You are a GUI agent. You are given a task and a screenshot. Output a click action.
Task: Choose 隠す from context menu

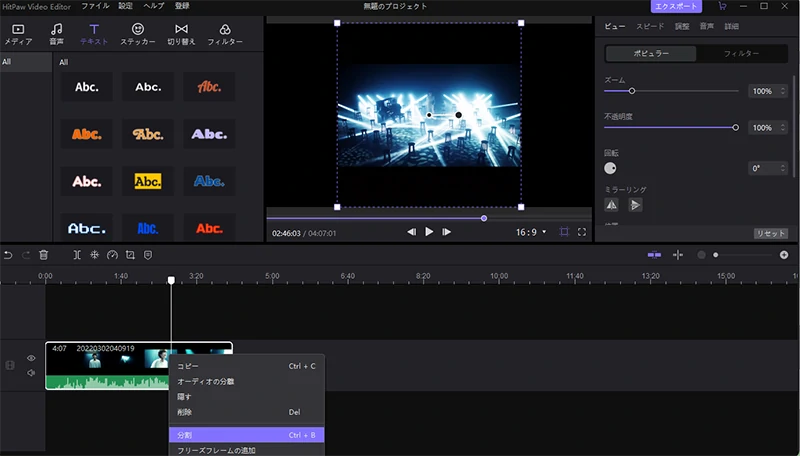pos(246,397)
